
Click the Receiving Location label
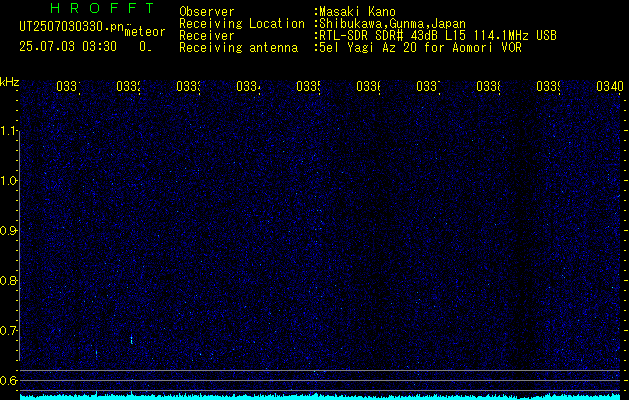[242, 24]
